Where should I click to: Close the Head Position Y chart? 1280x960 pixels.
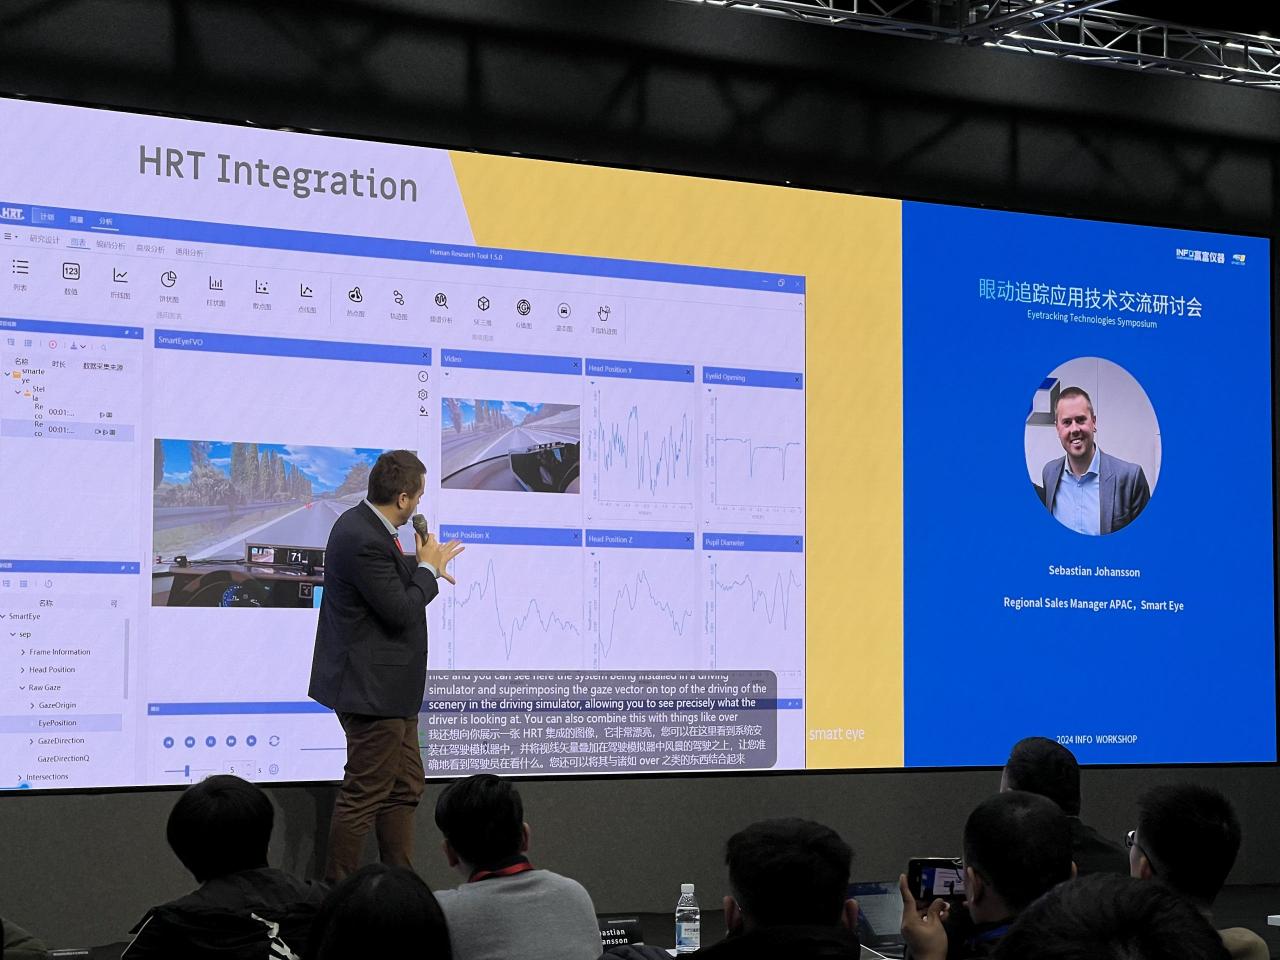tap(688, 373)
